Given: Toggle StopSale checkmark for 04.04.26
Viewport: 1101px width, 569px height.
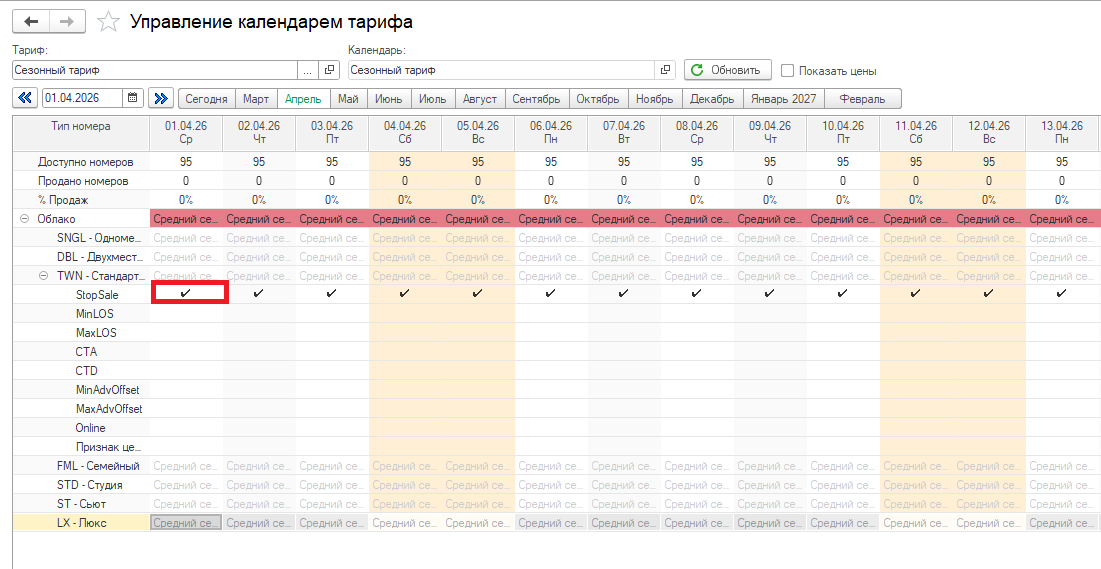Looking at the screenshot, I should point(404,294).
